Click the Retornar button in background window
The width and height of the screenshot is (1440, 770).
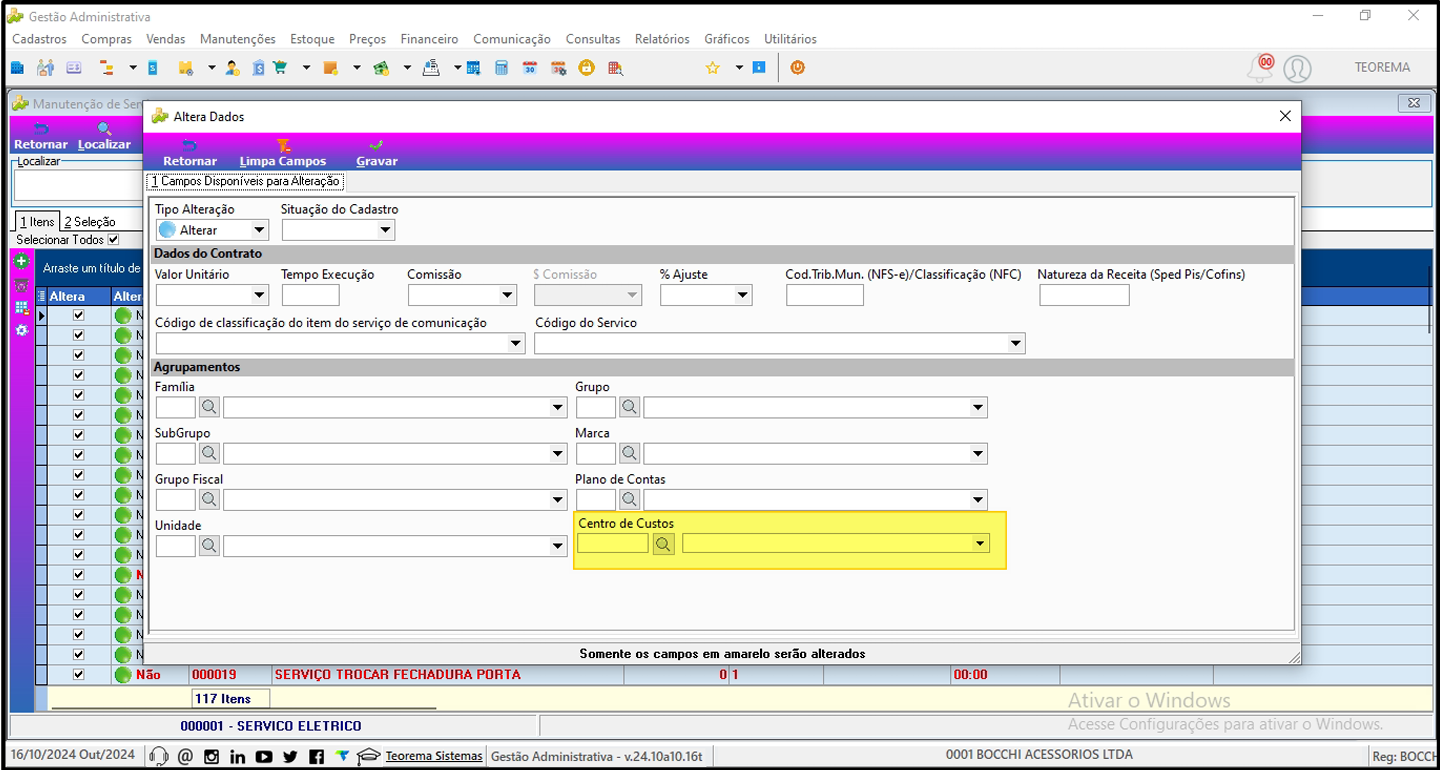point(41,136)
